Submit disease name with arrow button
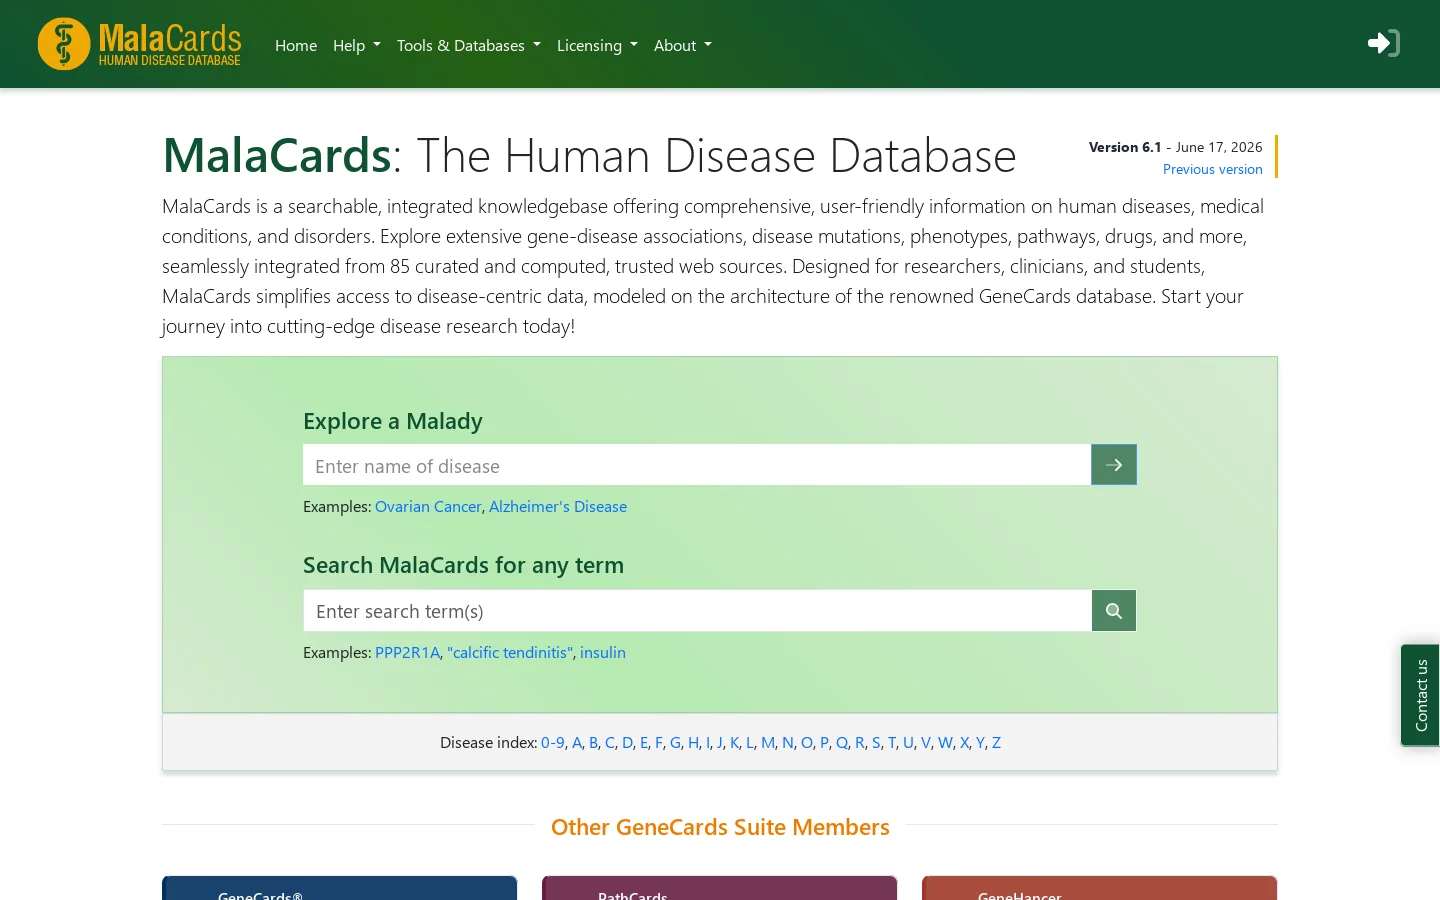Image resolution: width=1440 pixels, height=900 pixels. click(x=1114, y=465)
